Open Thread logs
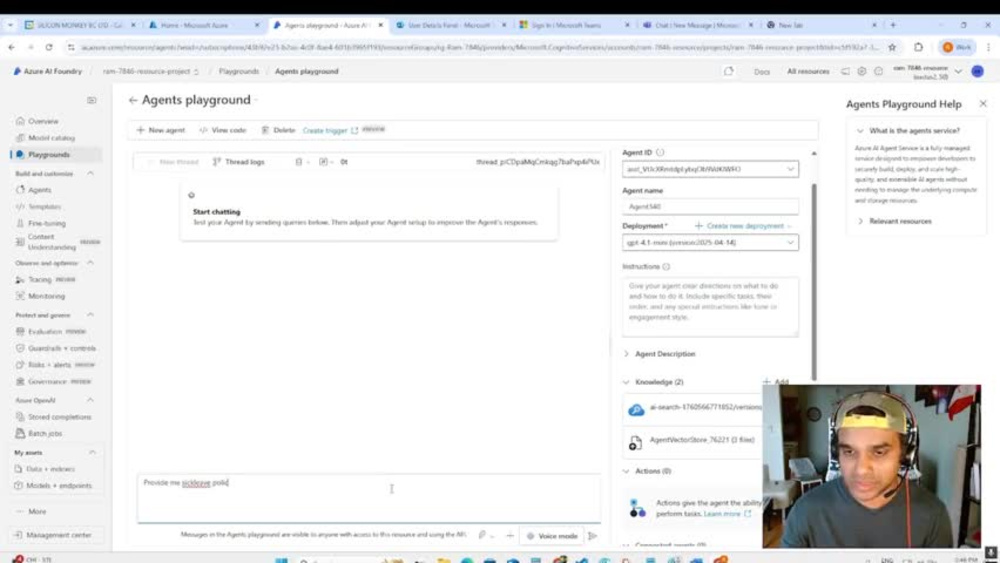1000x563 pixels. tap(239, 162)
